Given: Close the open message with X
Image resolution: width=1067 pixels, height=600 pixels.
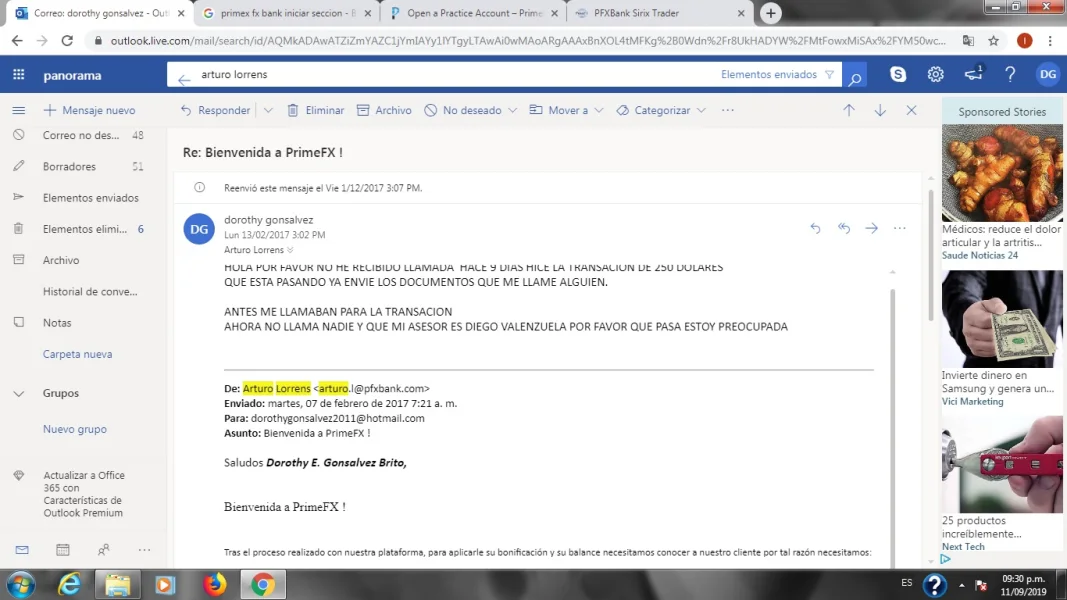Looking at the screenshot, I should pyautogui.click(x=911, y=110).
